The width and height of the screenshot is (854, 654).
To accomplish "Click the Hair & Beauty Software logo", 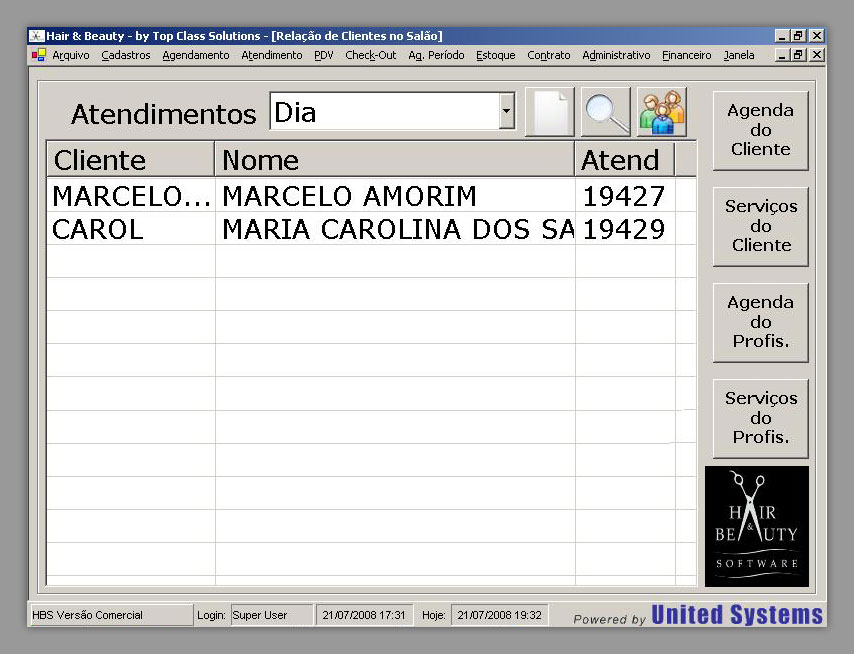I will click(x=757, y=526).
